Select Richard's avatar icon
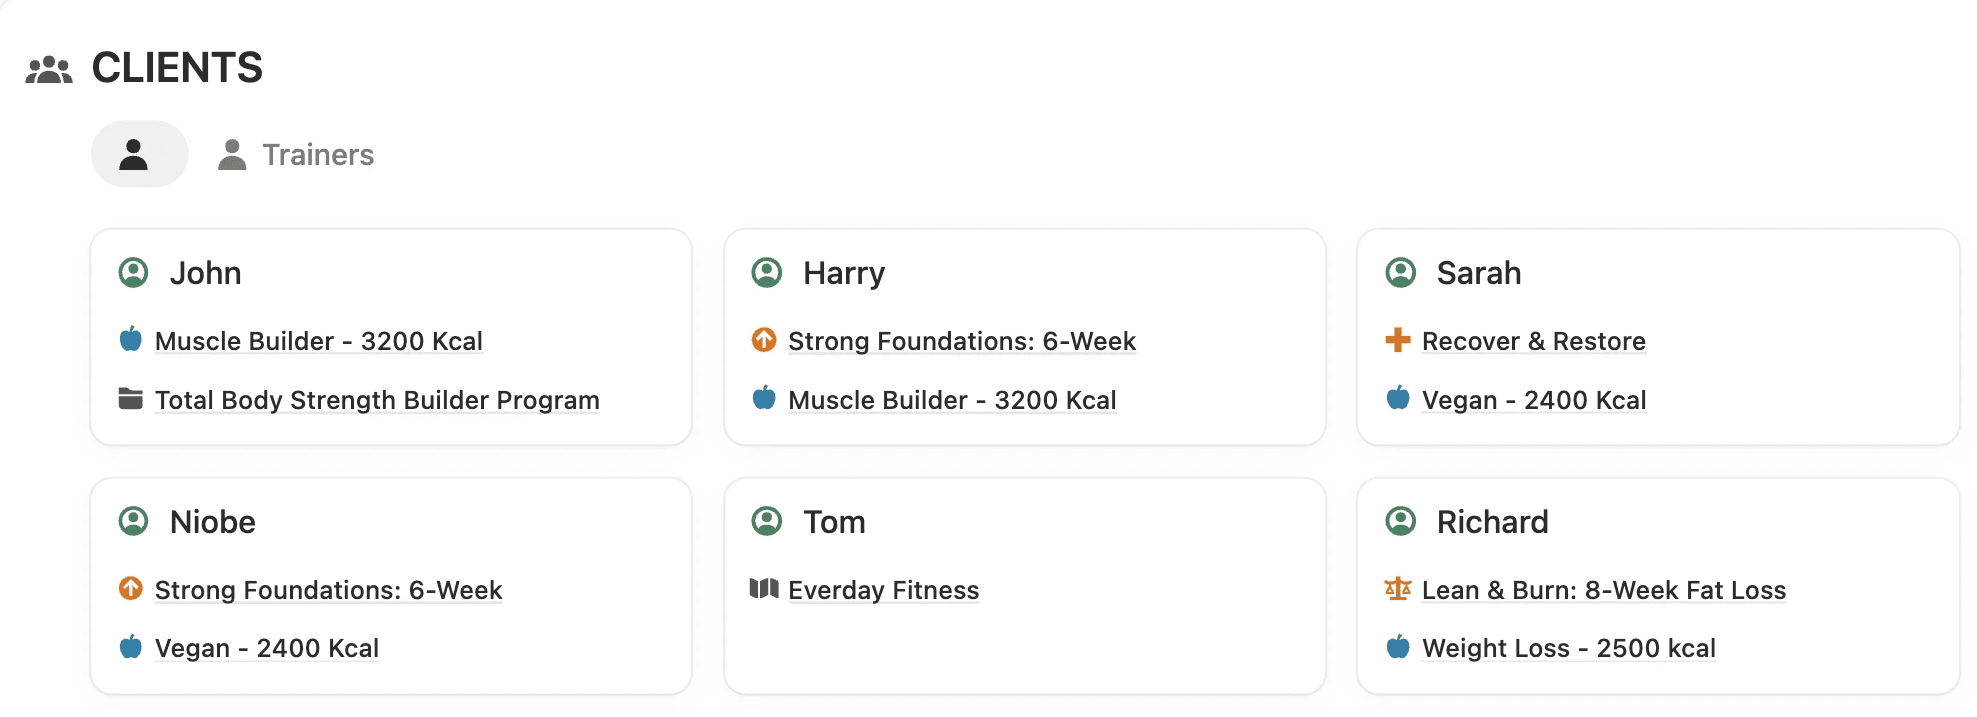1977x717 pixels. click(1402, 520)
